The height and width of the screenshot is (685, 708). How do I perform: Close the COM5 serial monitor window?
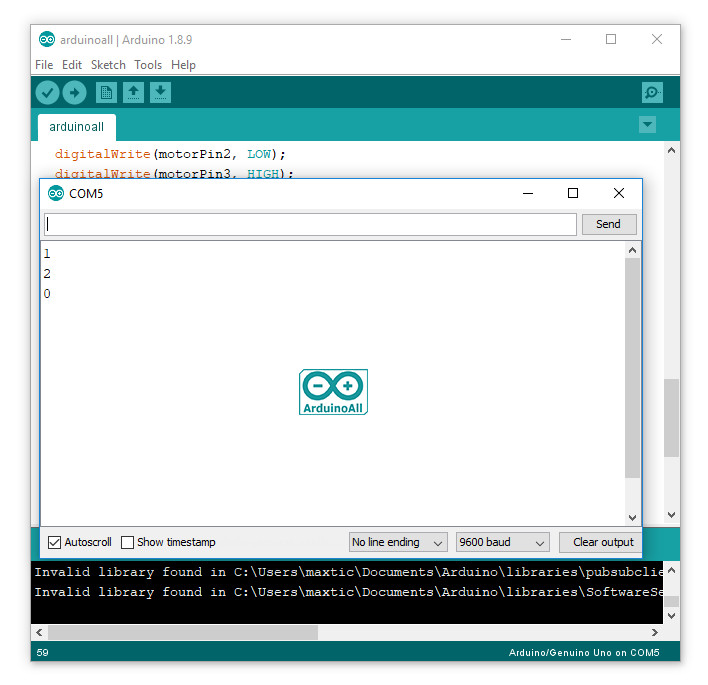coord(619,193)
